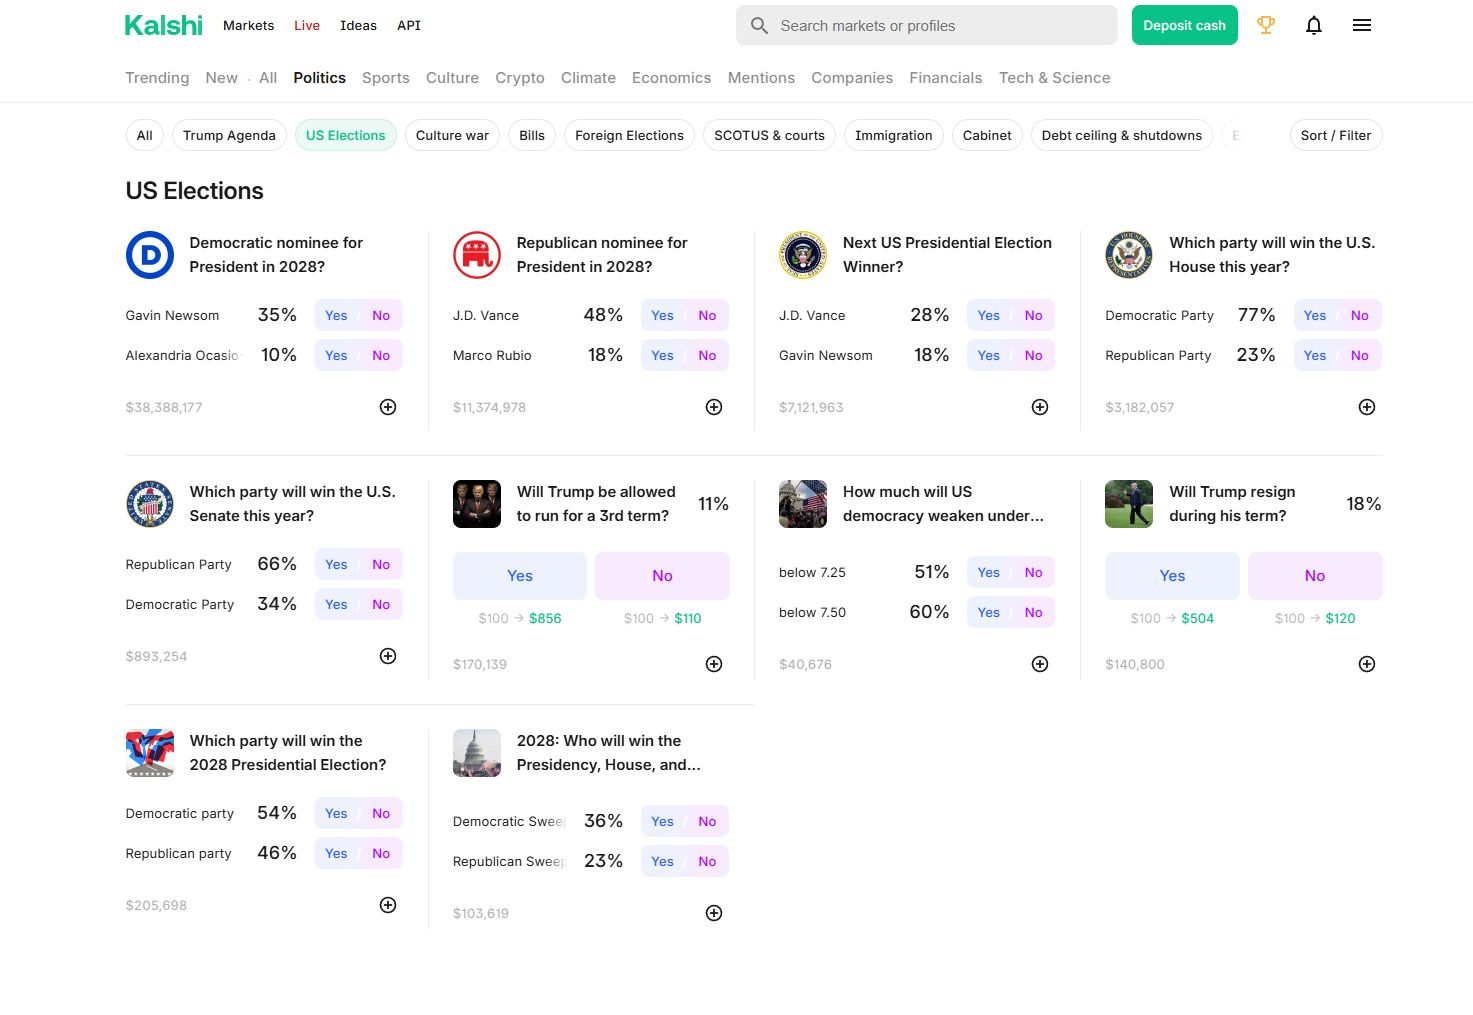
Task: Open the Live link in top navigation
Action: click(307, 25)
